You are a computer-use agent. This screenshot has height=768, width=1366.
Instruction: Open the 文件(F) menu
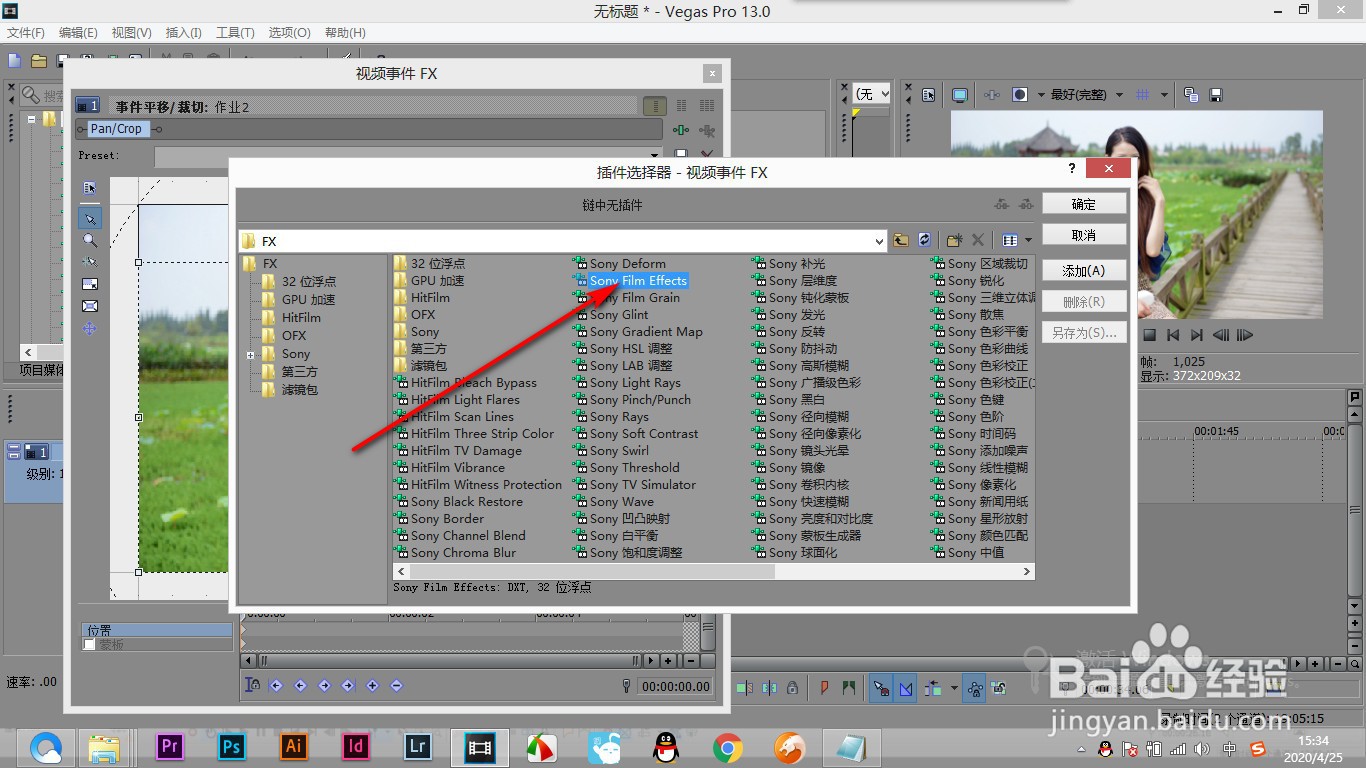tap(26, 33)
